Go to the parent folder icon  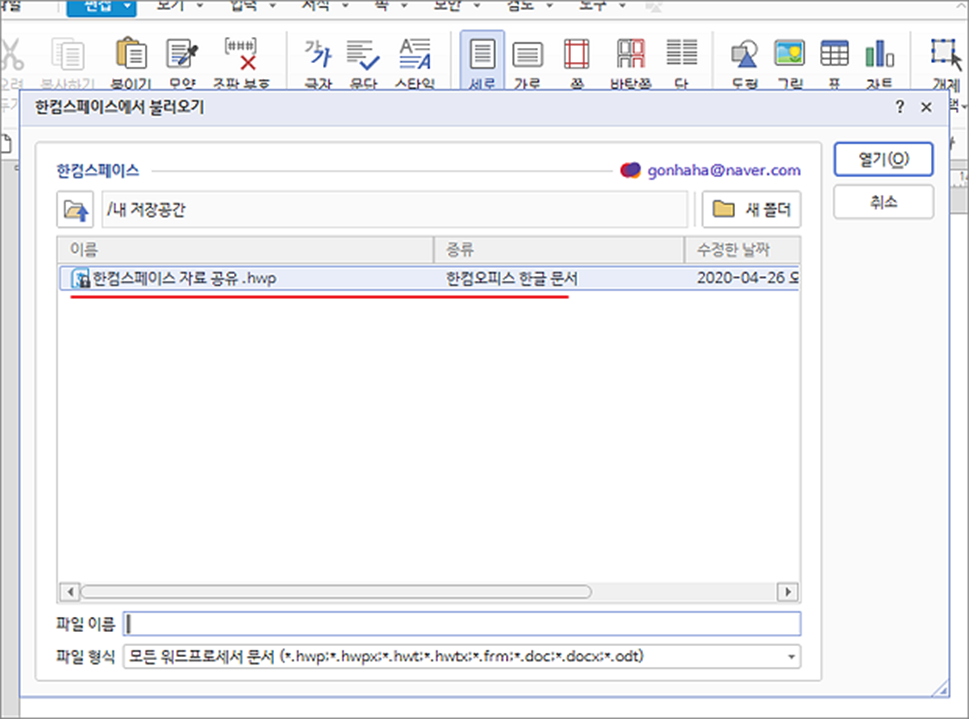click(x=75, y=210)
